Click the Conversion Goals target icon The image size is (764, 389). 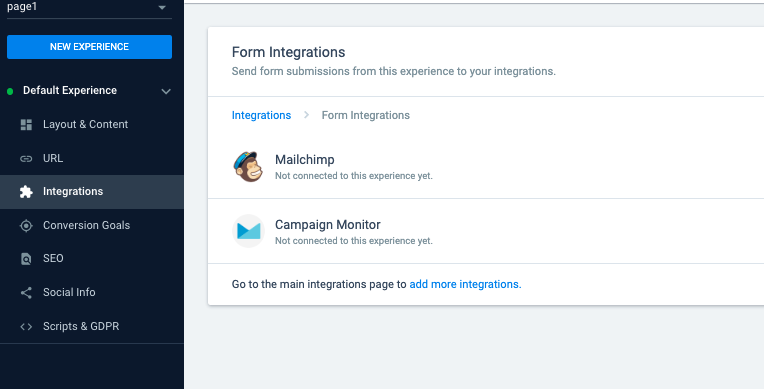pyautogui.click(x=26, y=226)
